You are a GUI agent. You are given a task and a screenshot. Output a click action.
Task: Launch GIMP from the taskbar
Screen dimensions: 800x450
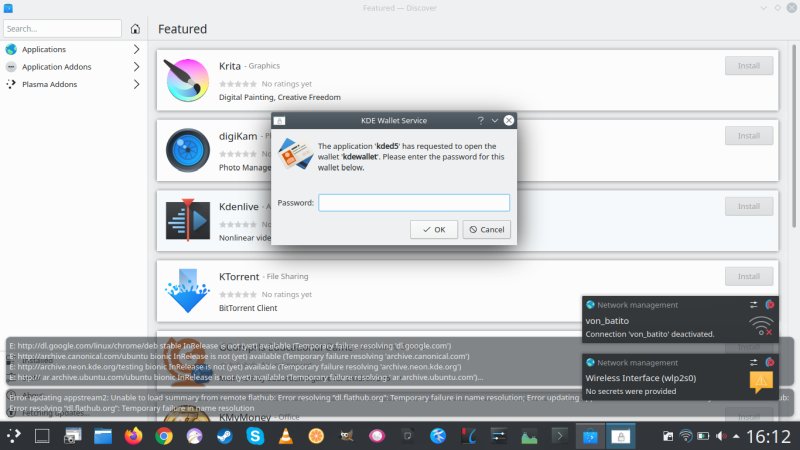(346, 436)
